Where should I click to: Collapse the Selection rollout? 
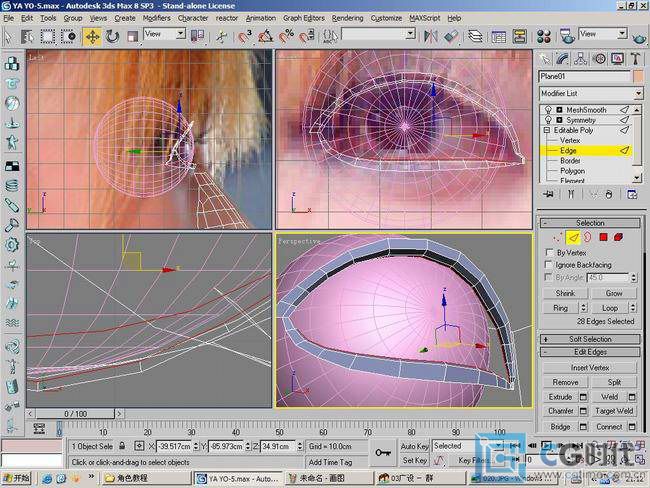tap(590, 223)
